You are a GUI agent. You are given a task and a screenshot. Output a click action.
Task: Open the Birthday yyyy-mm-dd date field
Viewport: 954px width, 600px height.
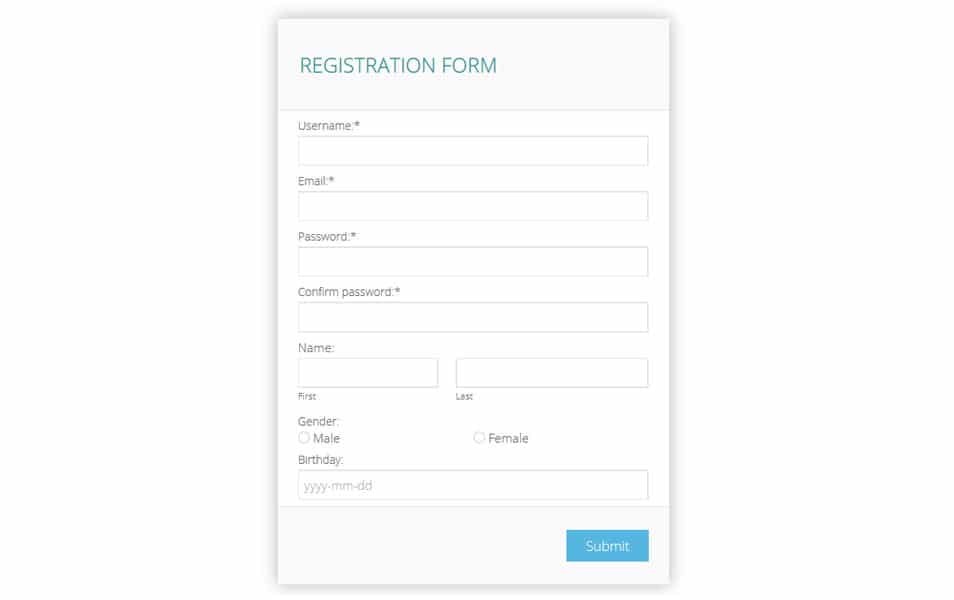[x=472, y=485]
